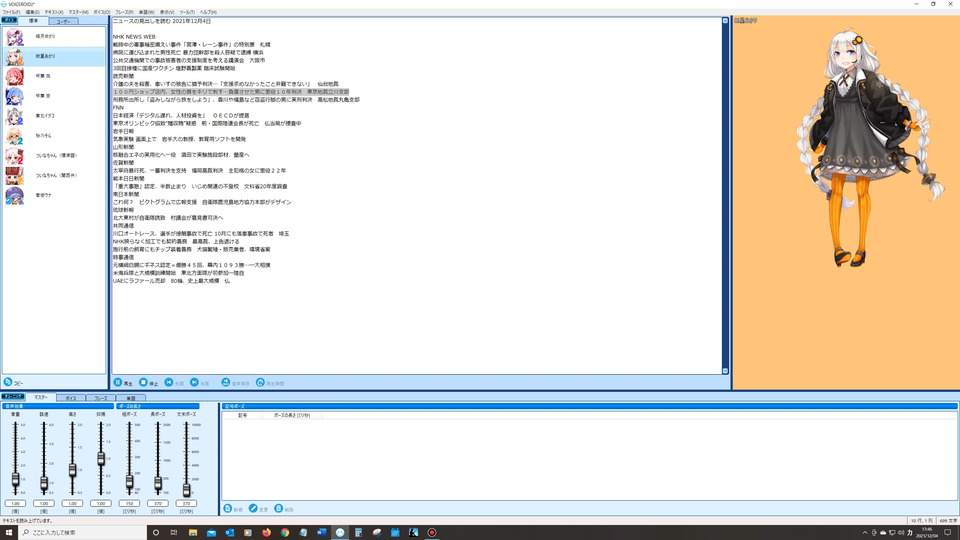Viewport: 960px width, 540px height.
Task: Pause playback with the 再生 button
Action: 123,383
